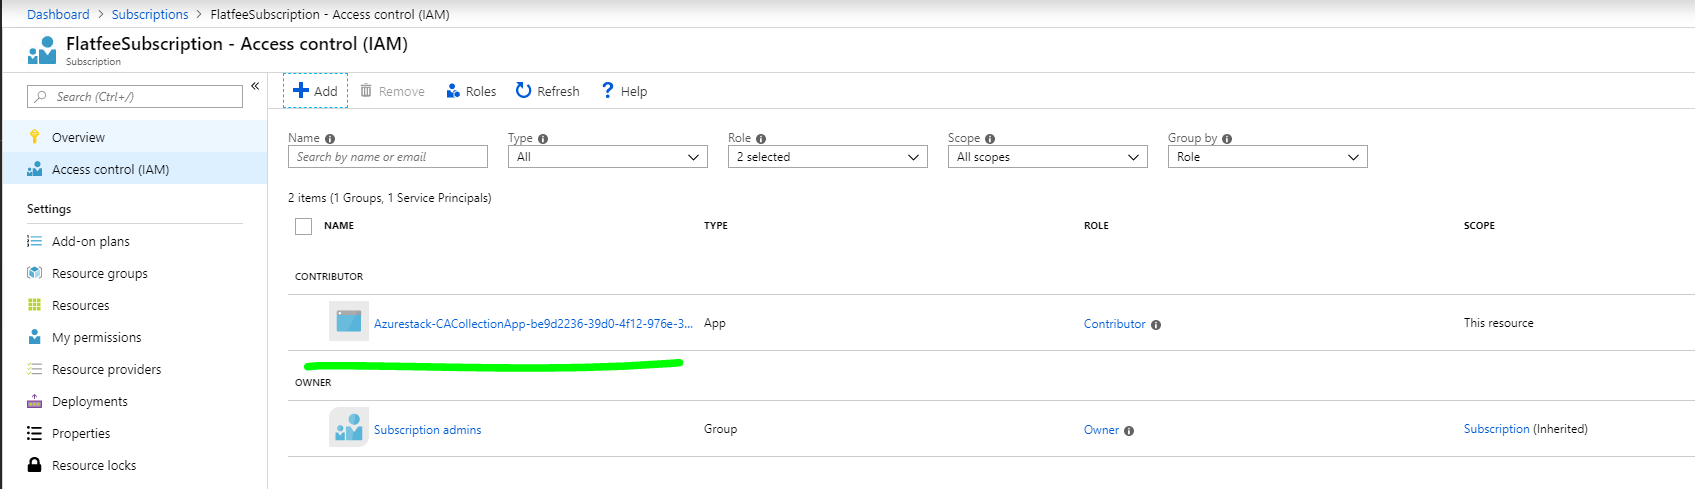This screenshot has height=489, width=1695.
Task: Click 'This resource' scope cell
Action: pyautogui.click(x=1499, y=323)
